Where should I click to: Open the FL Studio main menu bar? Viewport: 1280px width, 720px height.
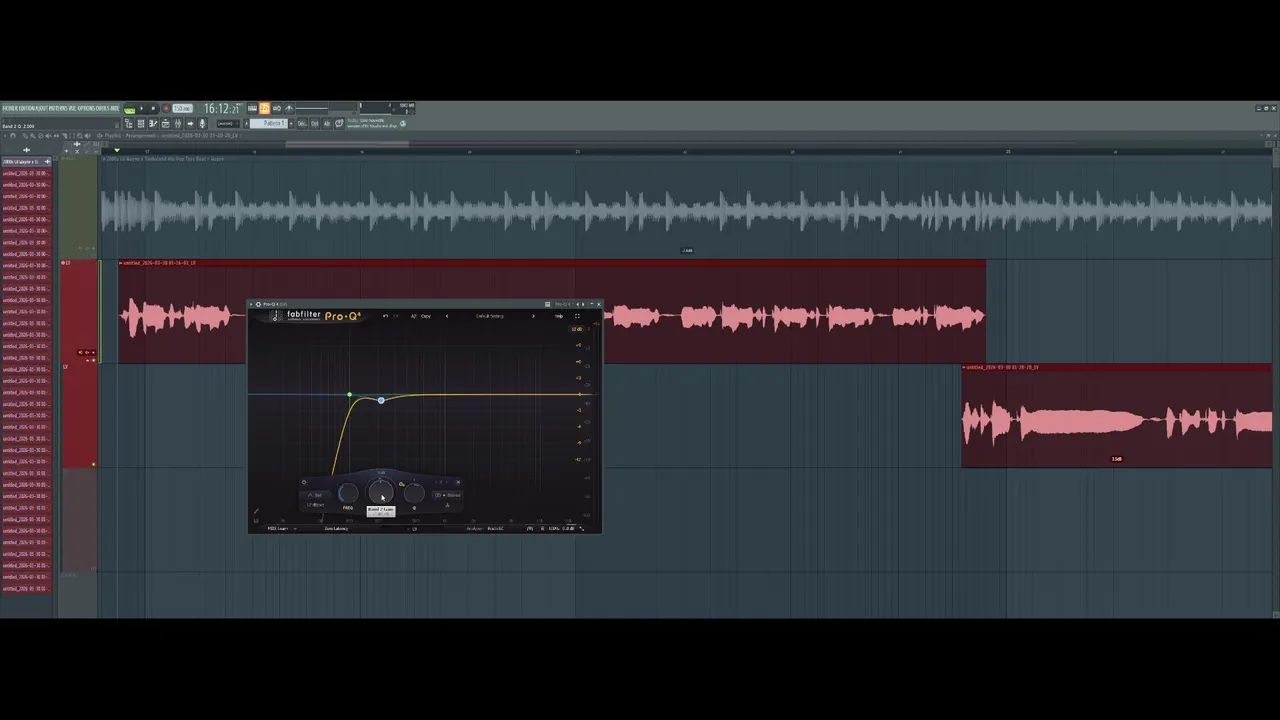[x=61, y=108]
